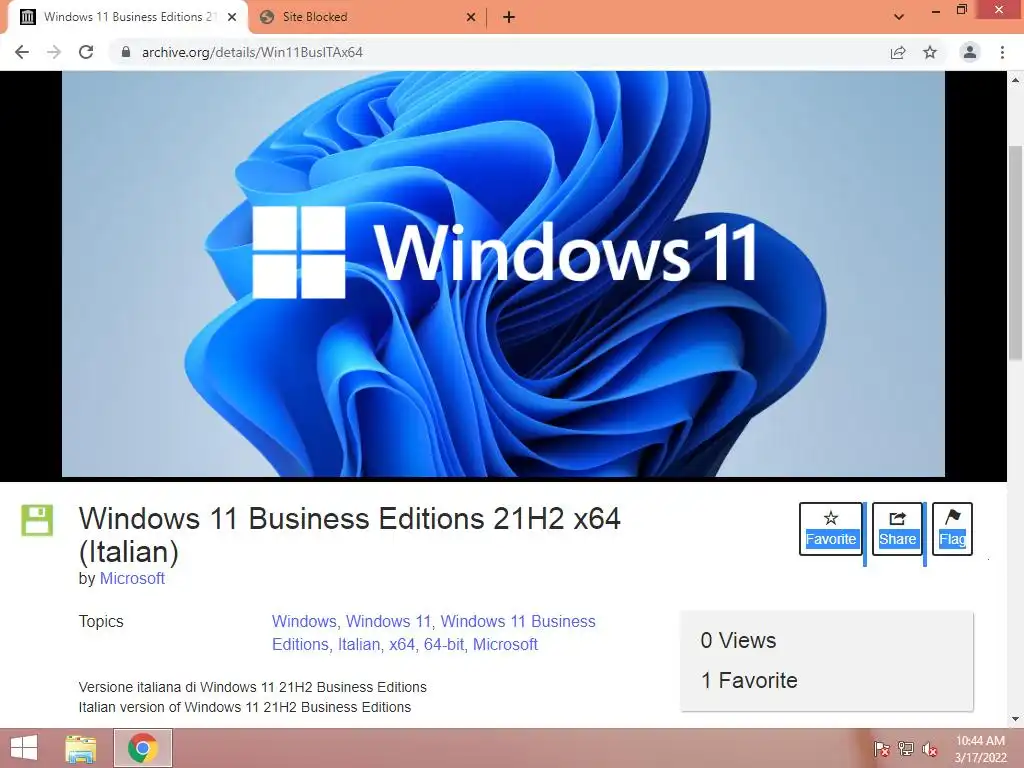Open the '64-bit' topic link
The width and height of the screenshot is (1024, 768).
tap(444, 645)
